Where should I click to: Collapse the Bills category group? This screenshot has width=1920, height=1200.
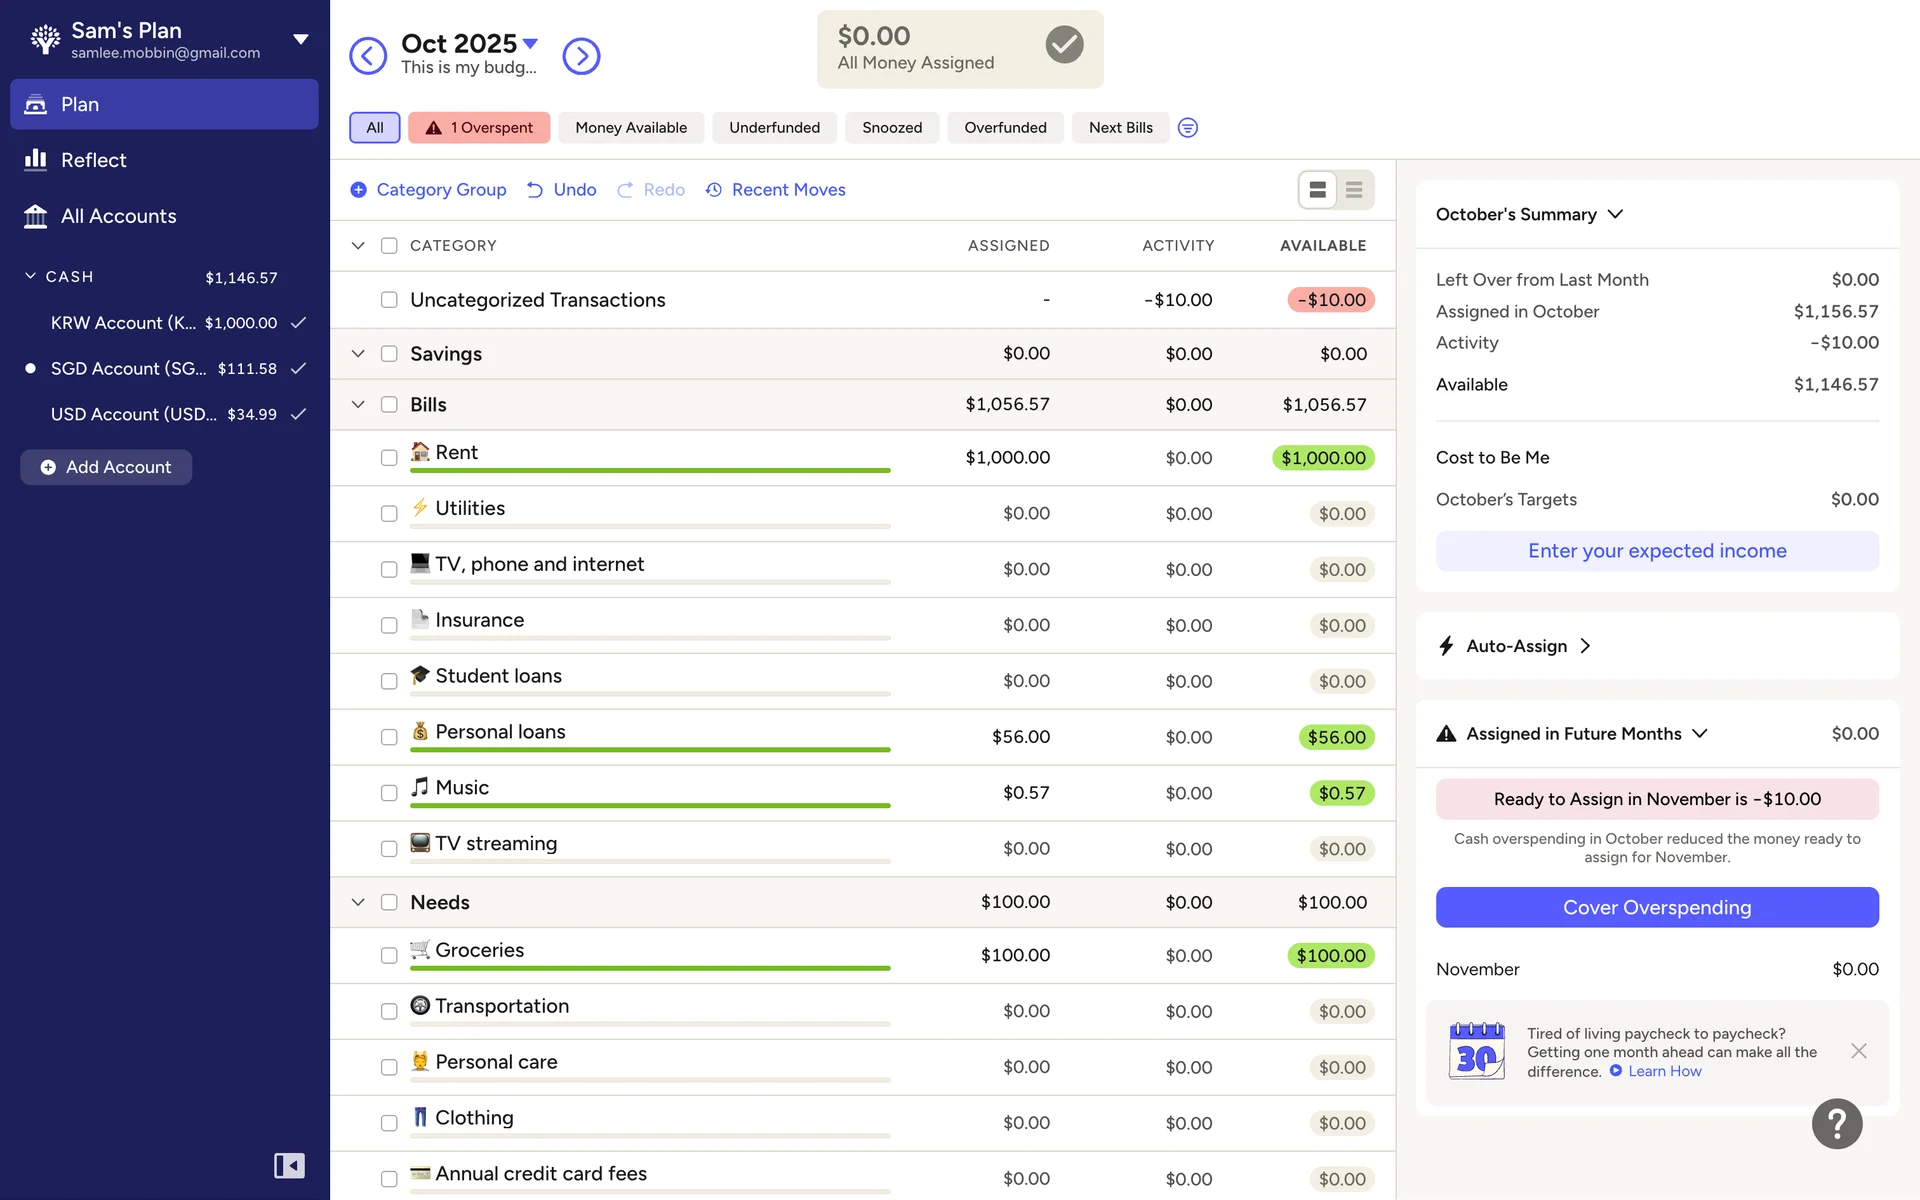pos(358,405)
